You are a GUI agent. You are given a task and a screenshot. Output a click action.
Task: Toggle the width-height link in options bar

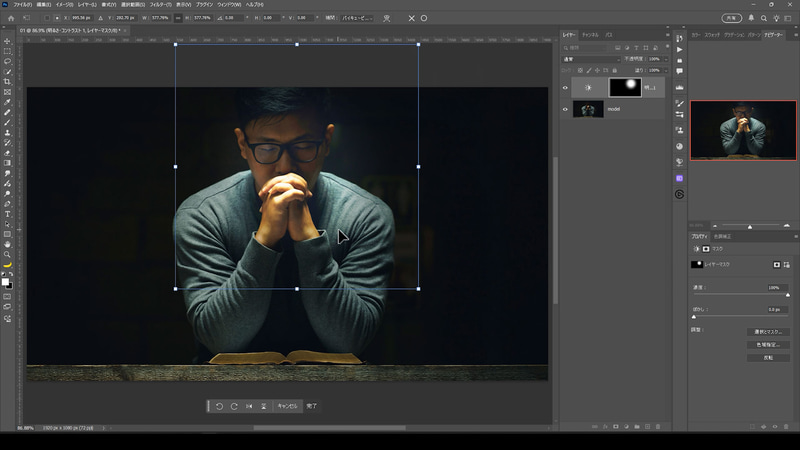178,18
